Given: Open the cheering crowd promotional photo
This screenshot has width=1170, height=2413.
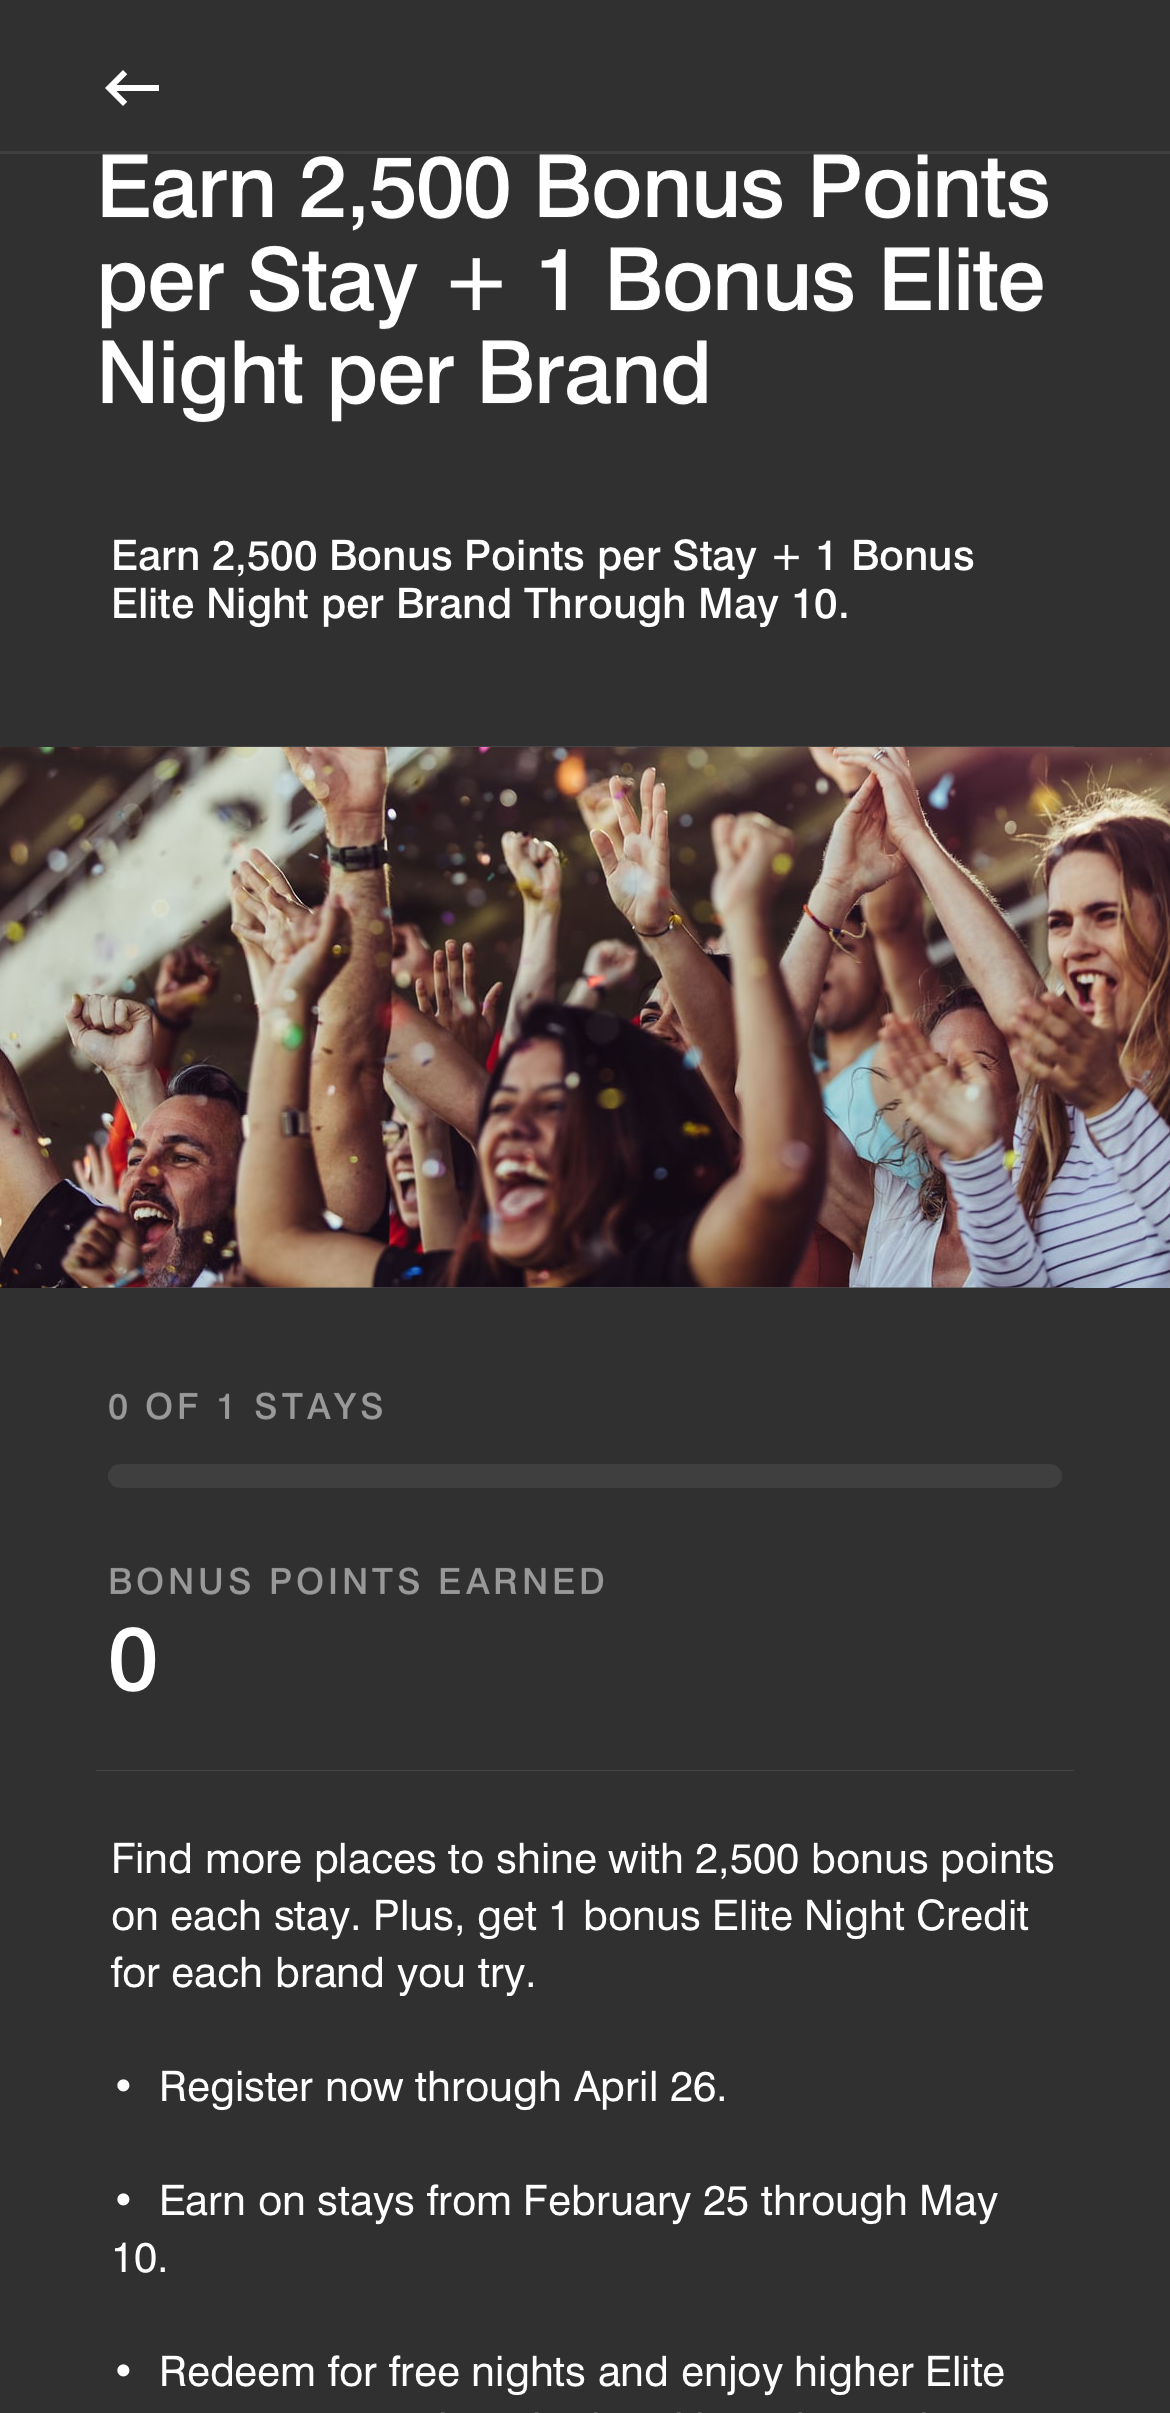Looking at the screenshot, I should pos(585,1017).
